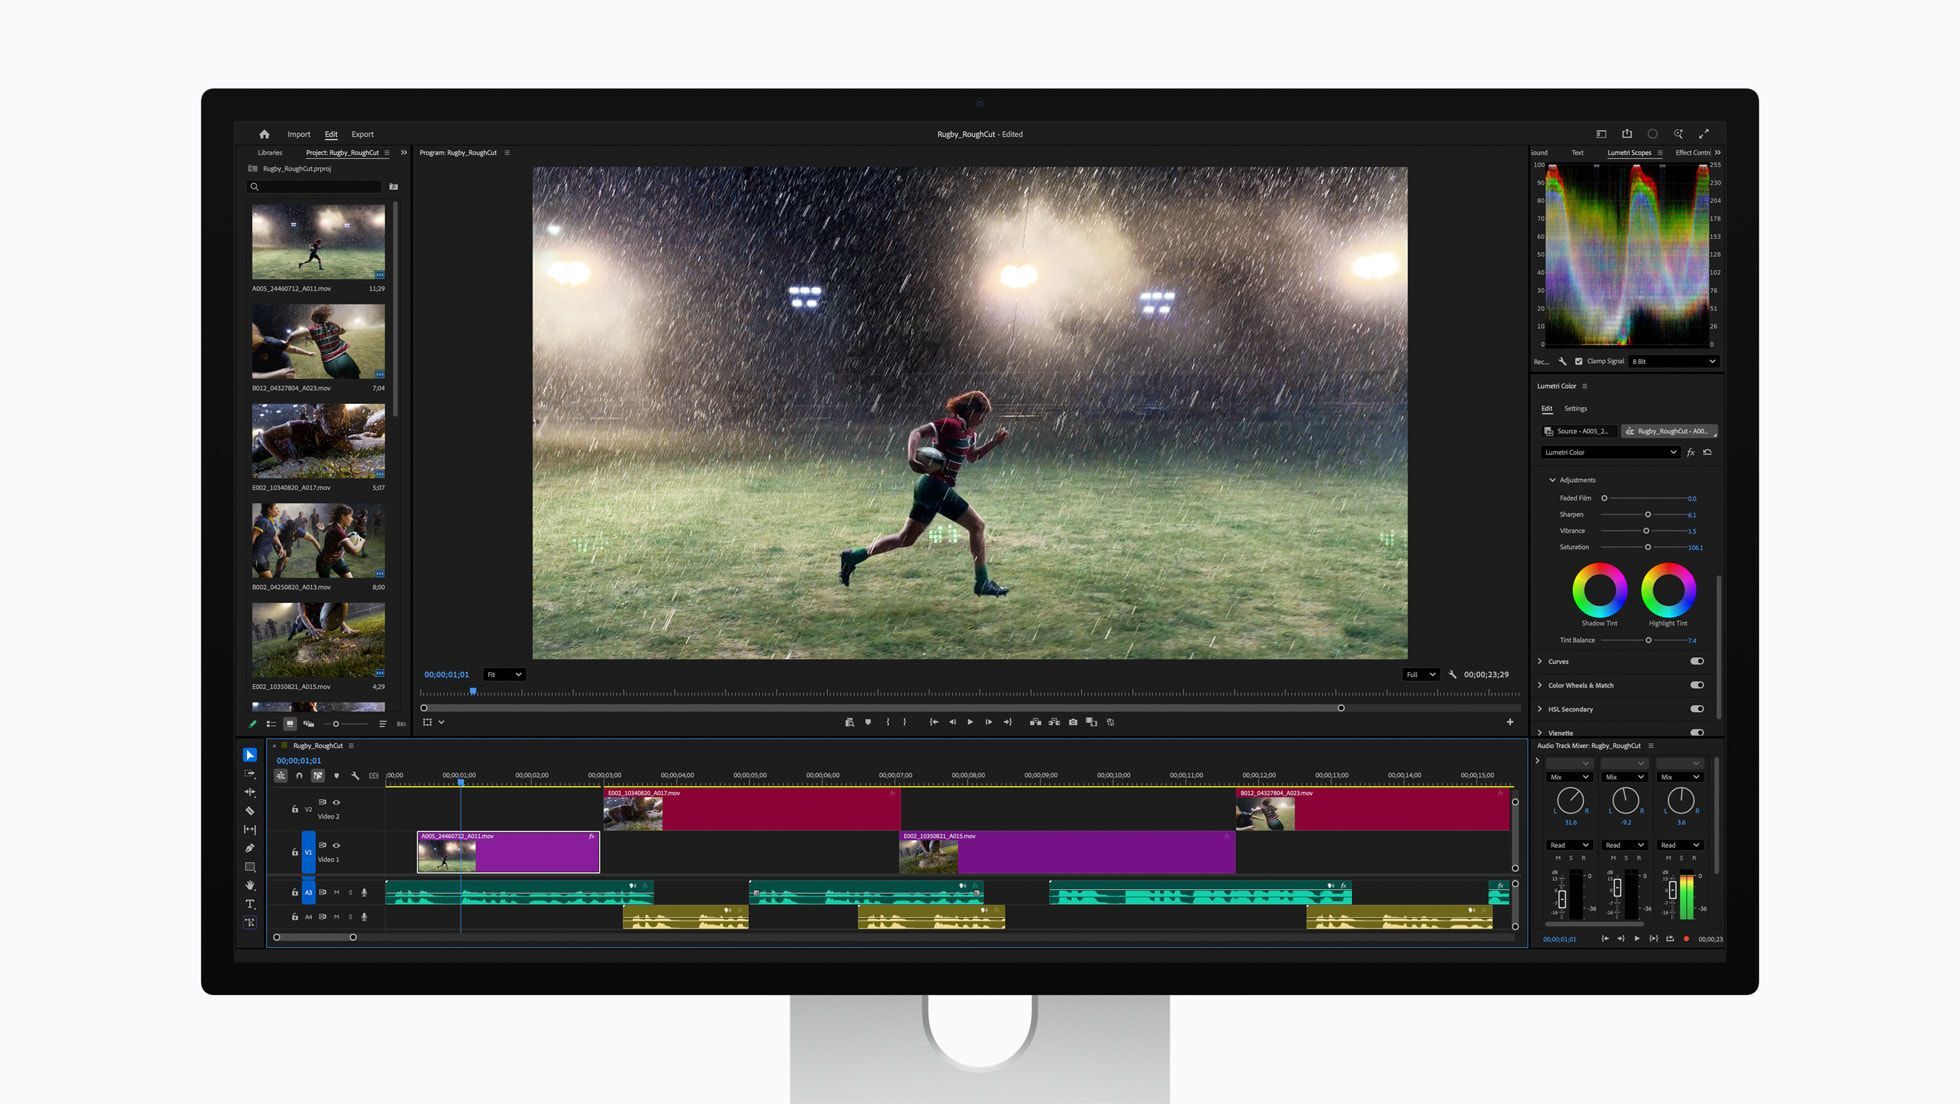Switch to the Settings tab in Lumetri Color
Image resolution: width=1960 pixels, height=1104 pixels.
(x=1576, y=408)
